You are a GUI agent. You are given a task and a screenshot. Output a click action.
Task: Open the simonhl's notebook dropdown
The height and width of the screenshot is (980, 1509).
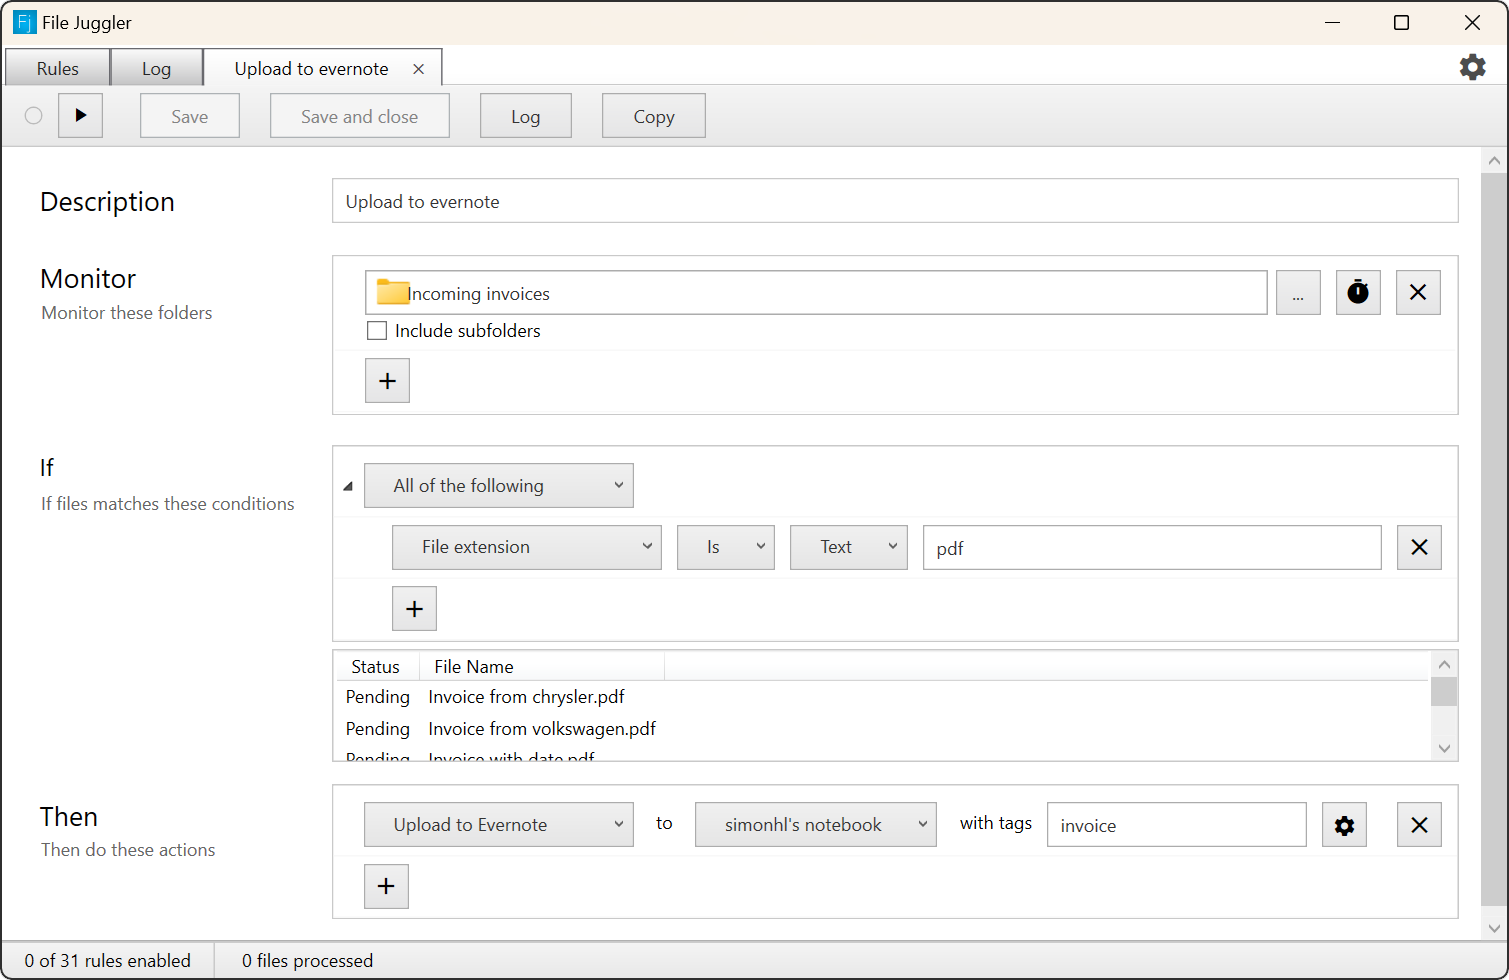[816, 825]
